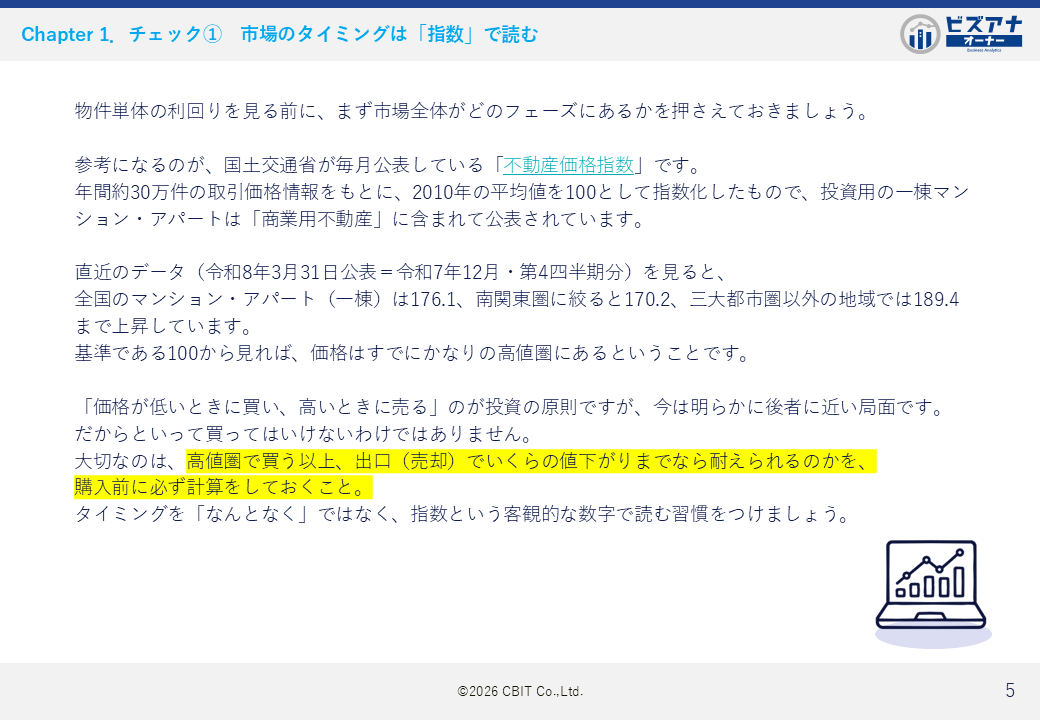Select the Chapter 1 チェック① slide title

tap(279, 34)
